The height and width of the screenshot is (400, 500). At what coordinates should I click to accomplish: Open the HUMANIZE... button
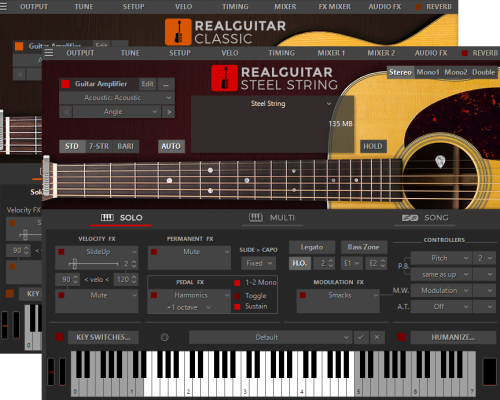tap(453, 337)
